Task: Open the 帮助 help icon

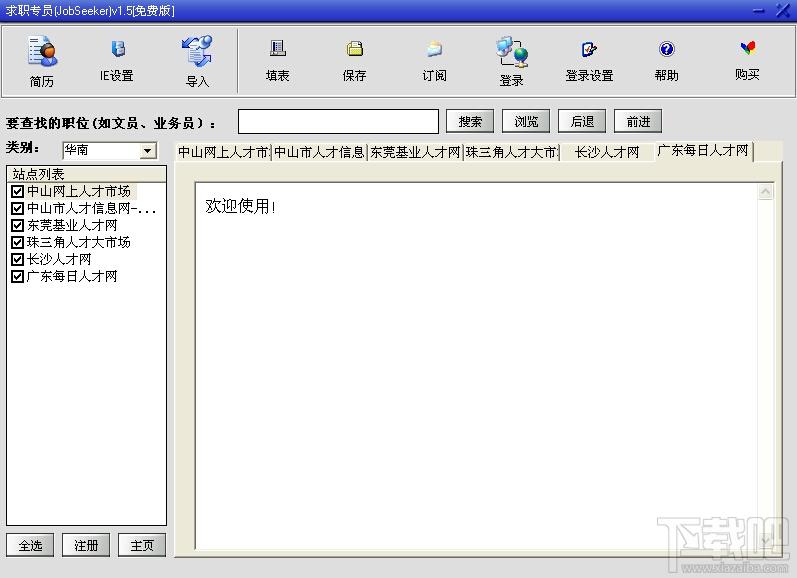Action: pyautogui.click(x=666, y=60)
